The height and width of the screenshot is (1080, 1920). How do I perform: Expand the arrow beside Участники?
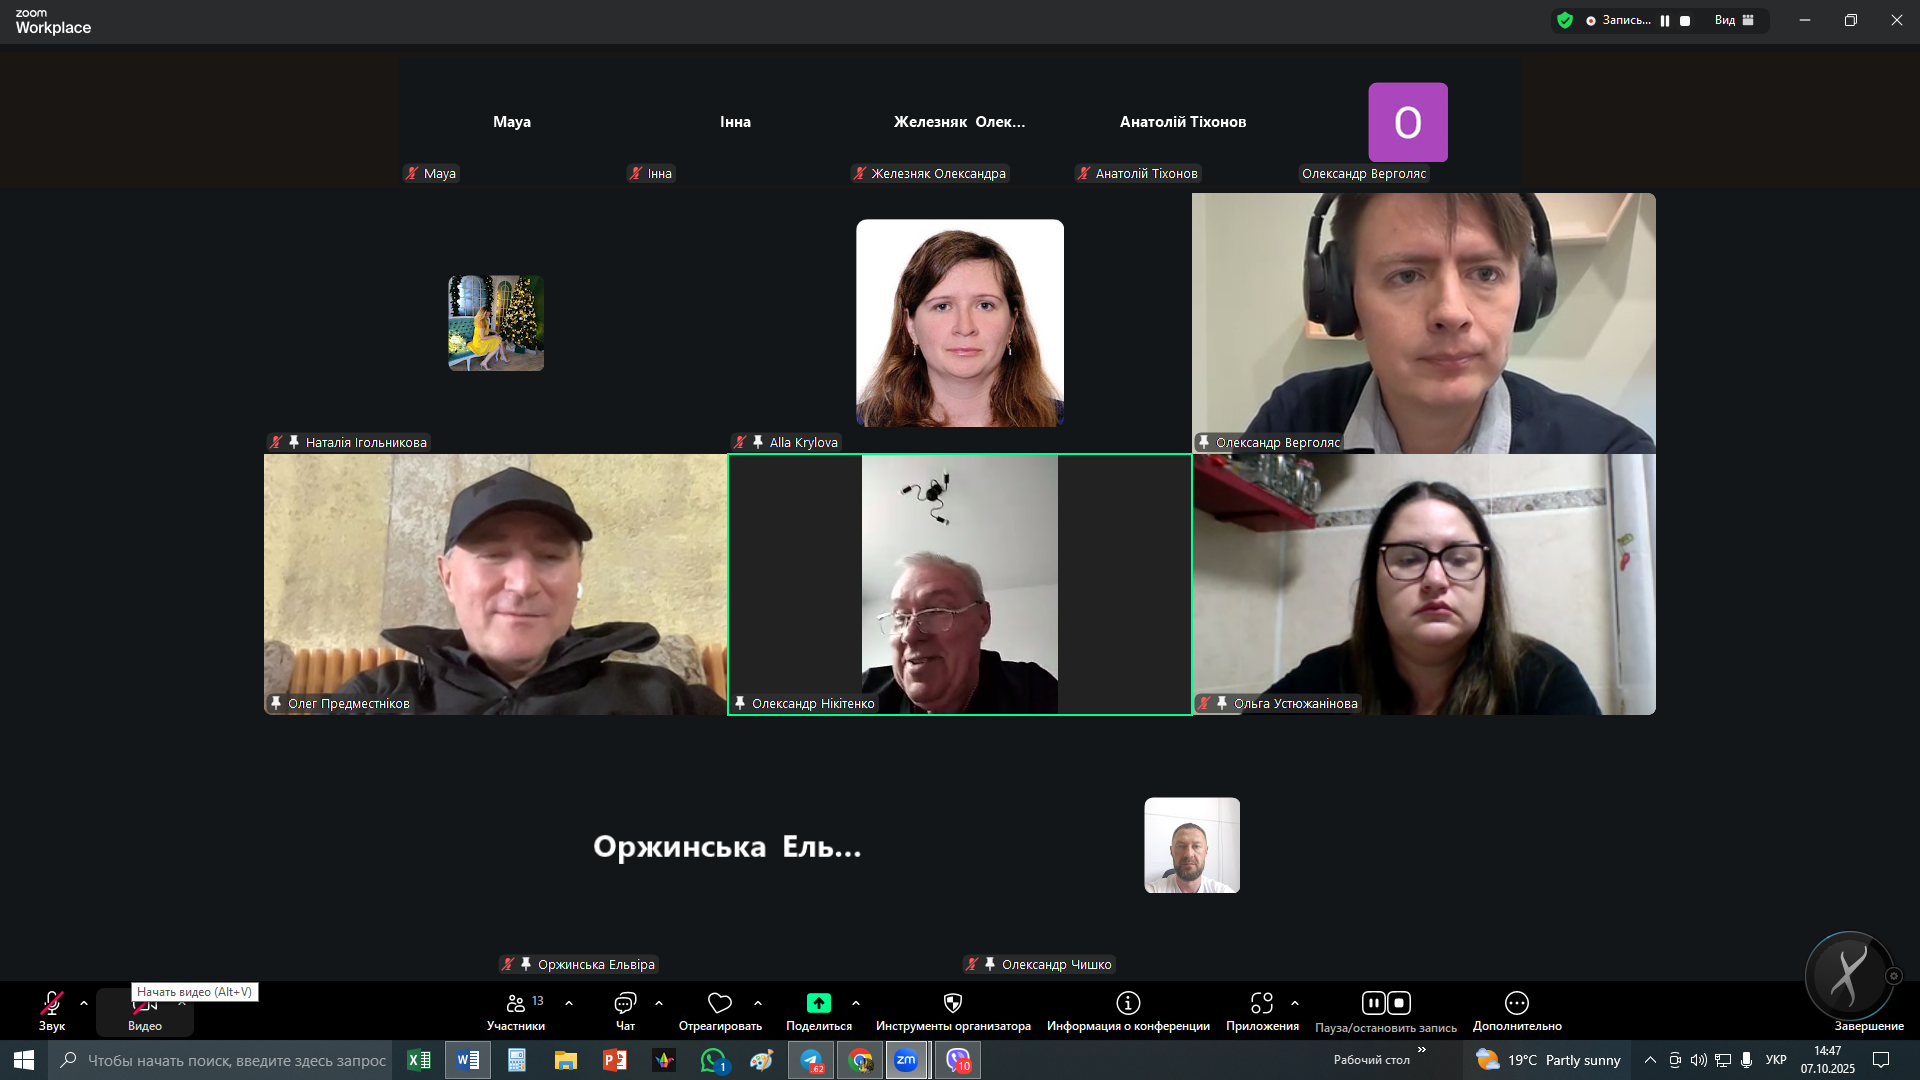(x=569, y=1003)
